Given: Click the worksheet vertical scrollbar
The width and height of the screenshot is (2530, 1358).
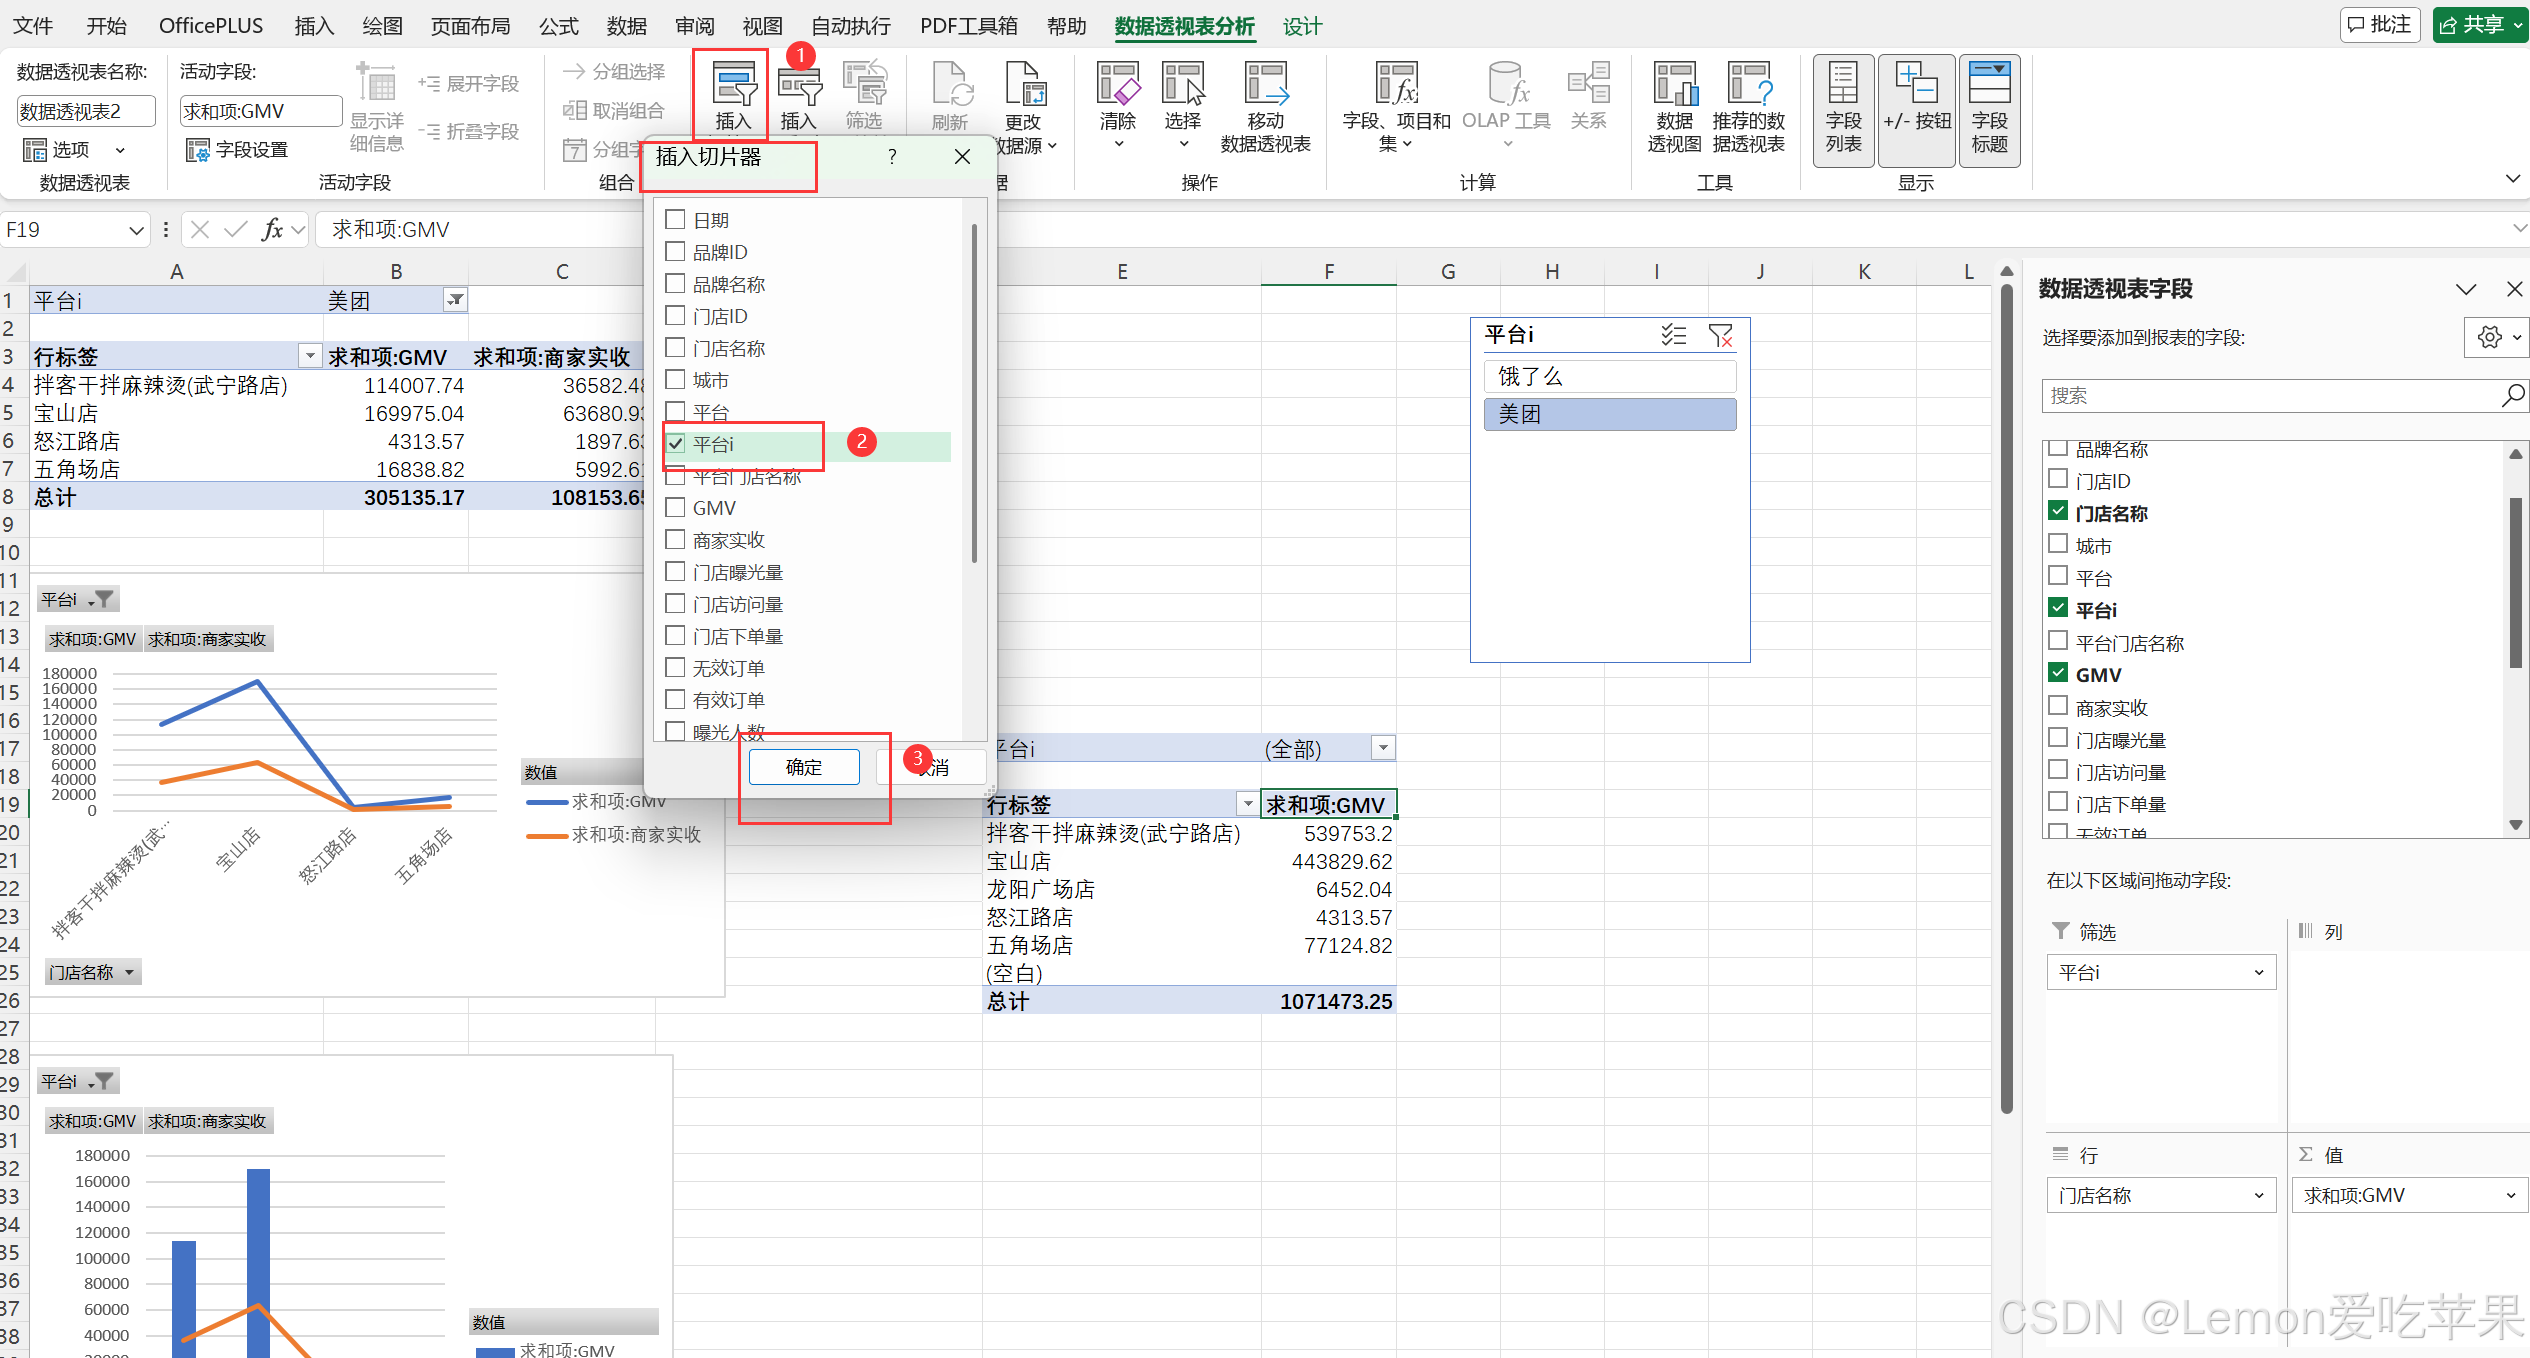Looking at the screenshot, I should point(2006,700).
